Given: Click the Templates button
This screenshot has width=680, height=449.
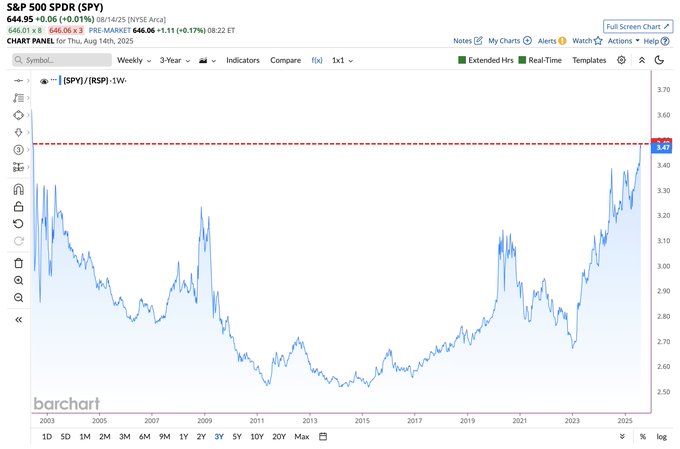Looking at the screenshot, I should pos(589,60).
